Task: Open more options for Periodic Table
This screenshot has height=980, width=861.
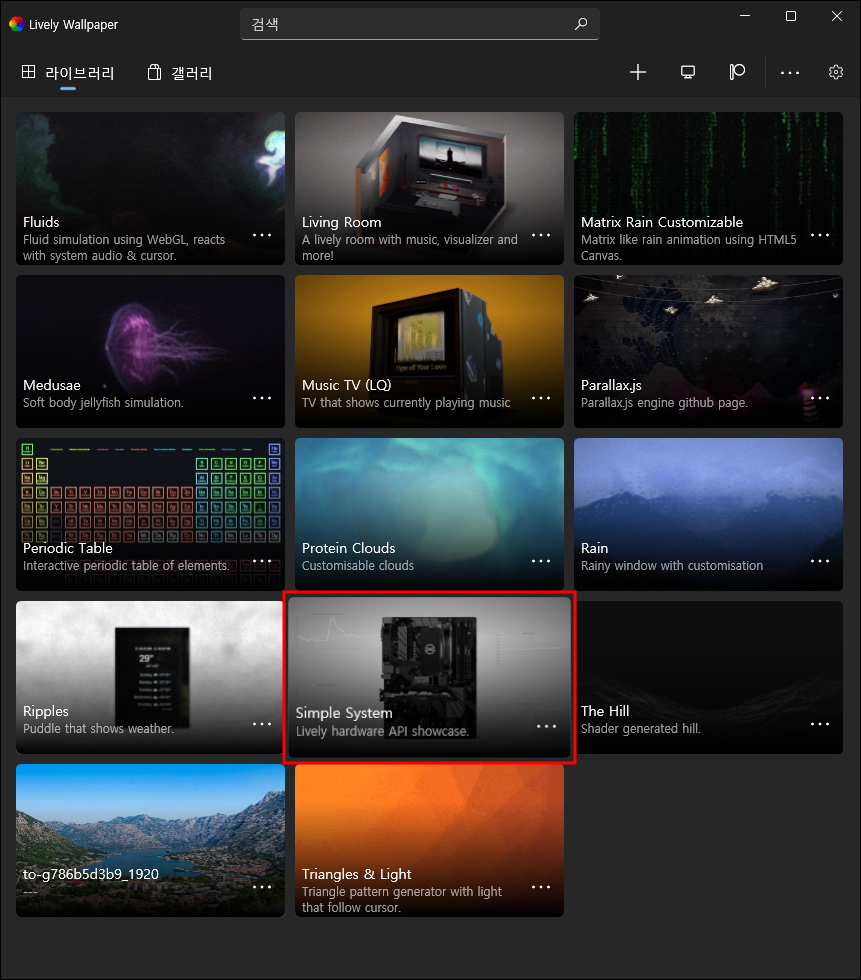Action: [262, 561]
